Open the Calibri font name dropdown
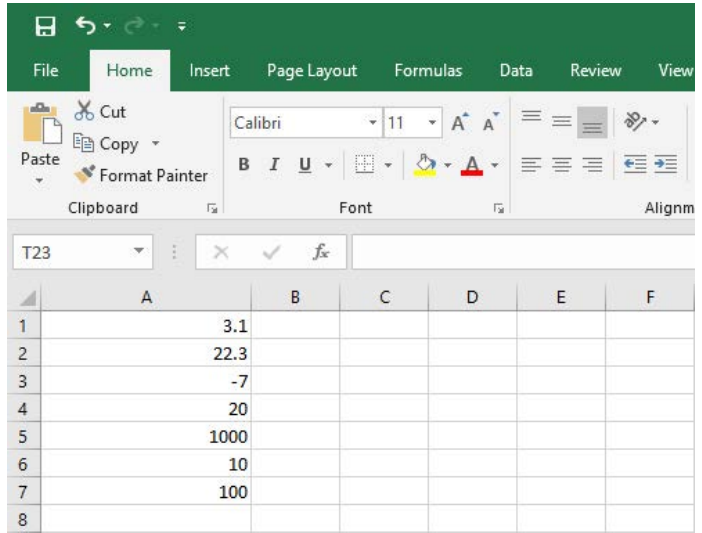702x533 pixels. tap(372, 122)
